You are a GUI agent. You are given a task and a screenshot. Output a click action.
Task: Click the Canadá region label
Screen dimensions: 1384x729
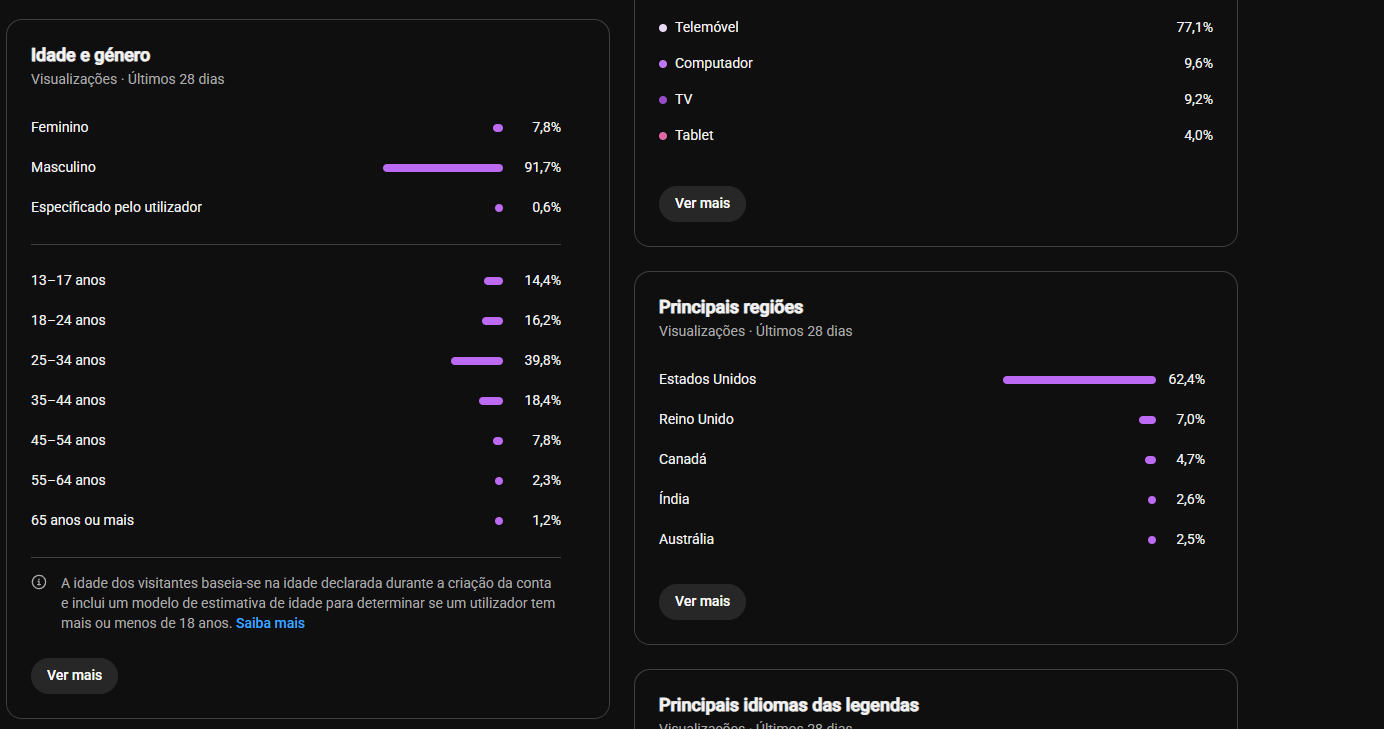pyautogui.click(x=683, y=459)
